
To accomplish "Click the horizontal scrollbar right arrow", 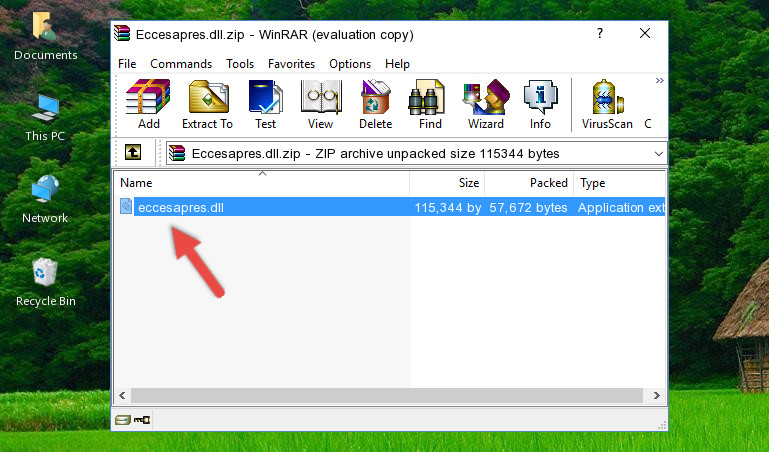I will [657, 396].
